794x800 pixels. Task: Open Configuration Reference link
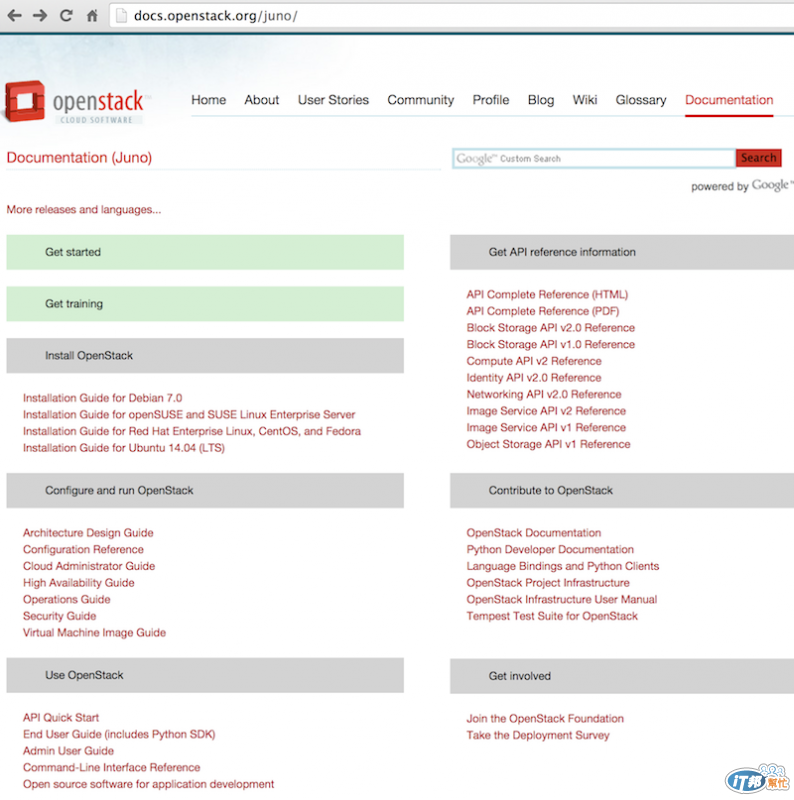83,549
